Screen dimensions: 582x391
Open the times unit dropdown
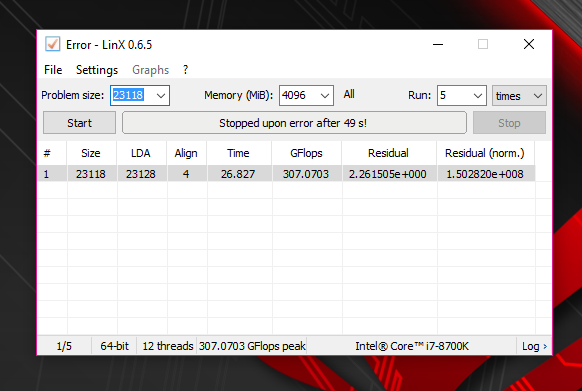(519, 96)
